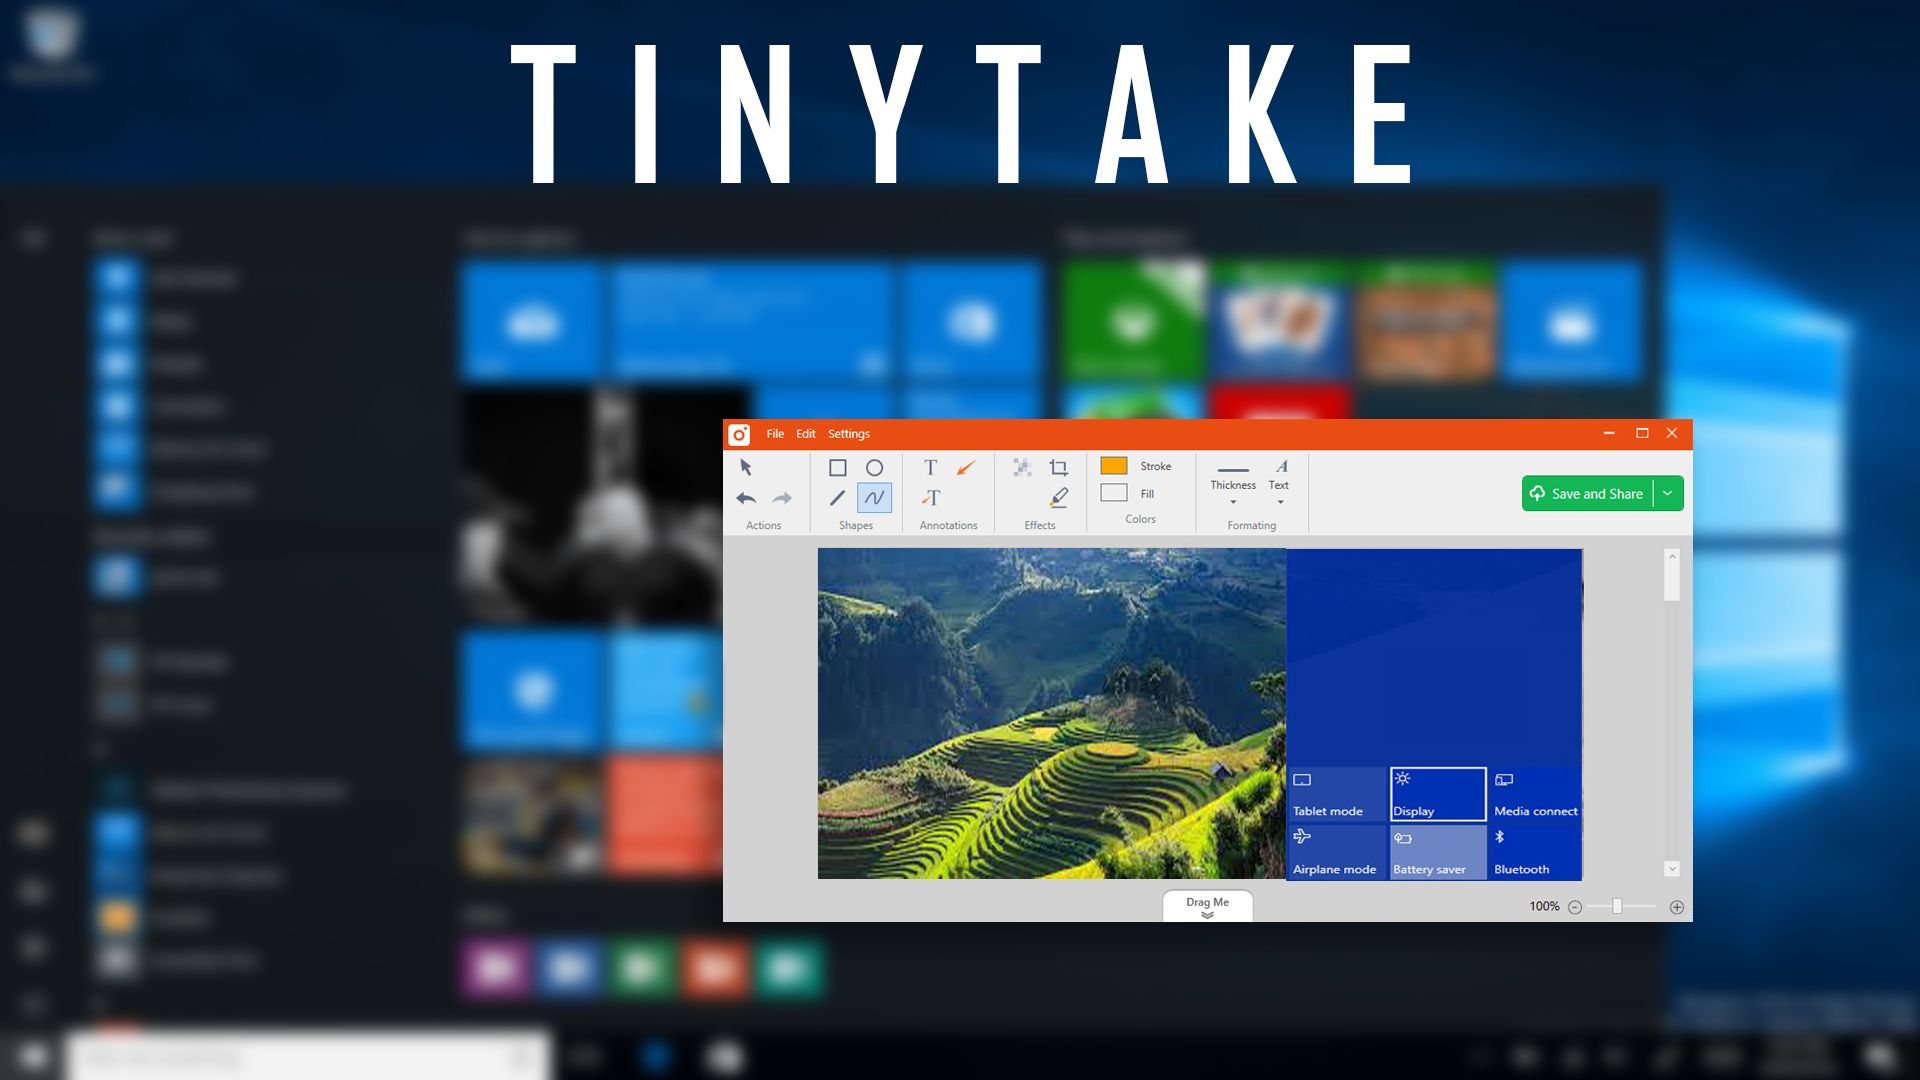This screenshot has width=1920, height=1080.
Task: Select the Arrow/Select tool
Action: [745, 465]
